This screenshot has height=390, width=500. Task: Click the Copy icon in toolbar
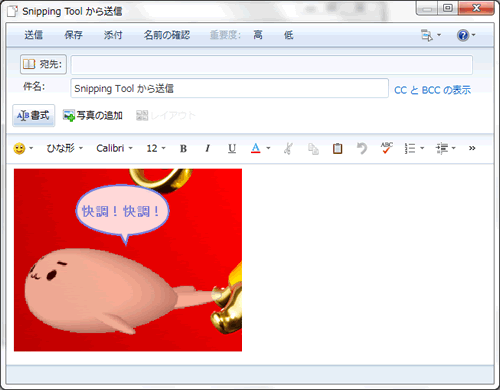[x=313, y=149]
